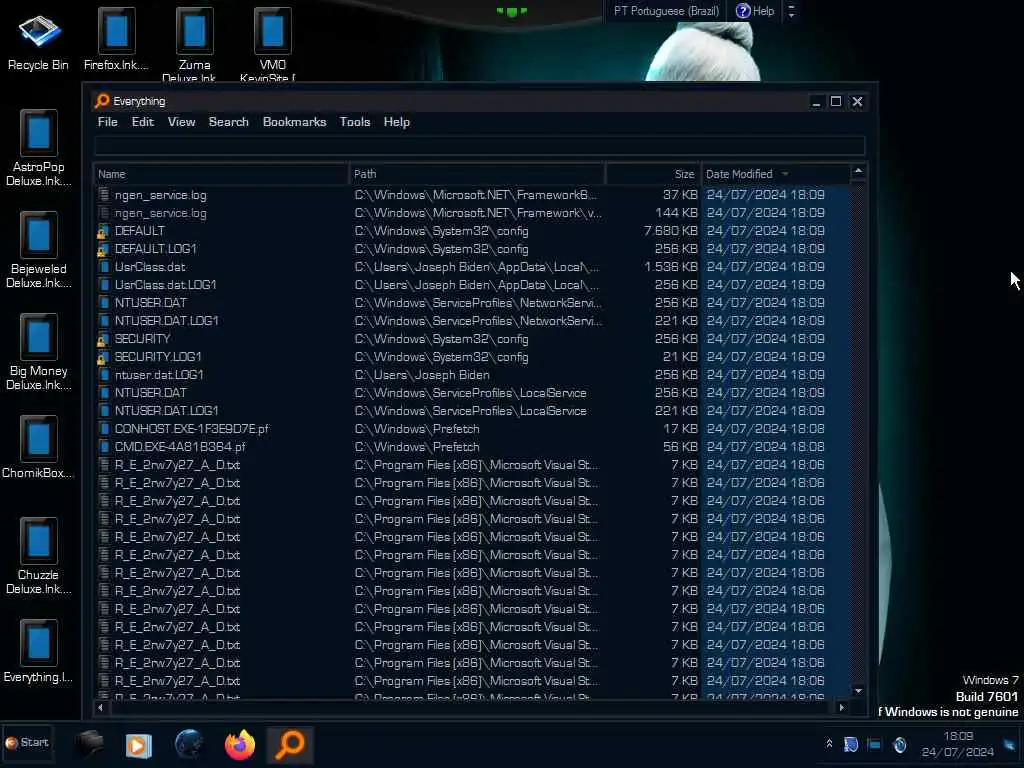This screenshot has width=1024, height=768.
Task: Open the Search menu in Everything
Action: 229,122
